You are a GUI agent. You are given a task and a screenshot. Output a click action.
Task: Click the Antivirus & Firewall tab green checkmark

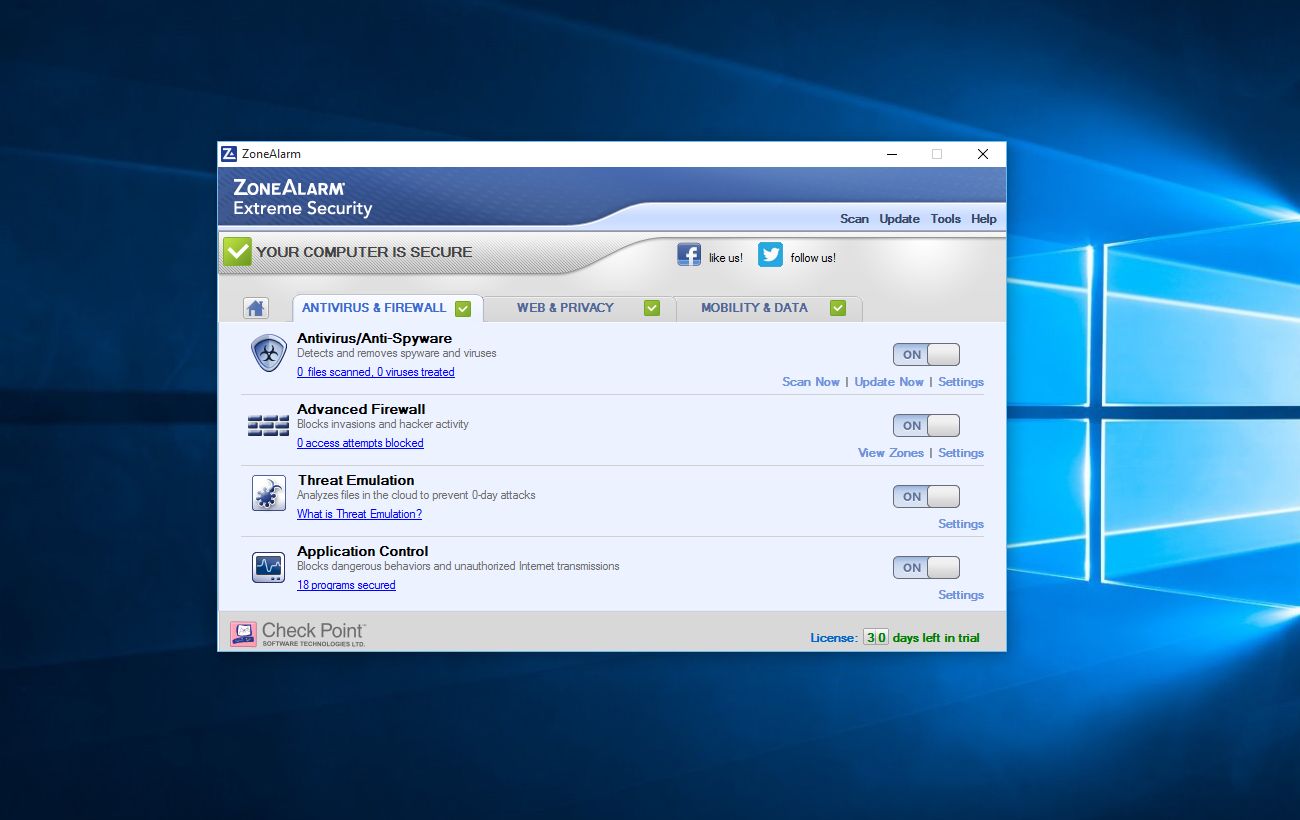[x=463, y=308]
